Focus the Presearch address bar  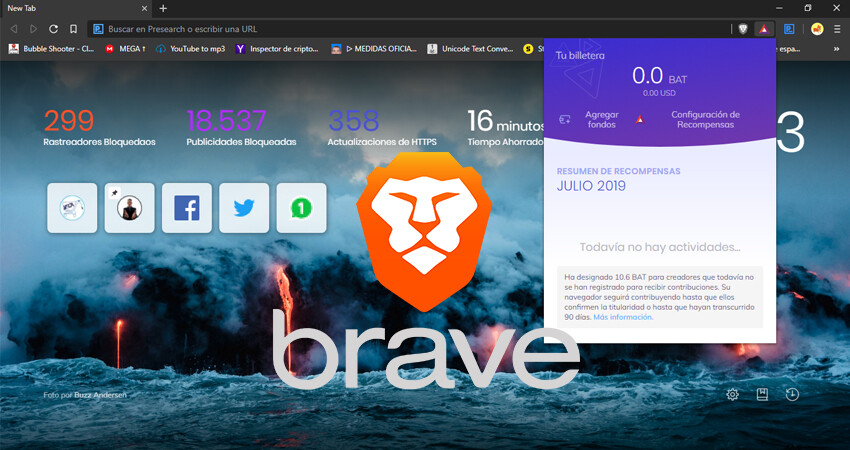(x=409, y=29)
